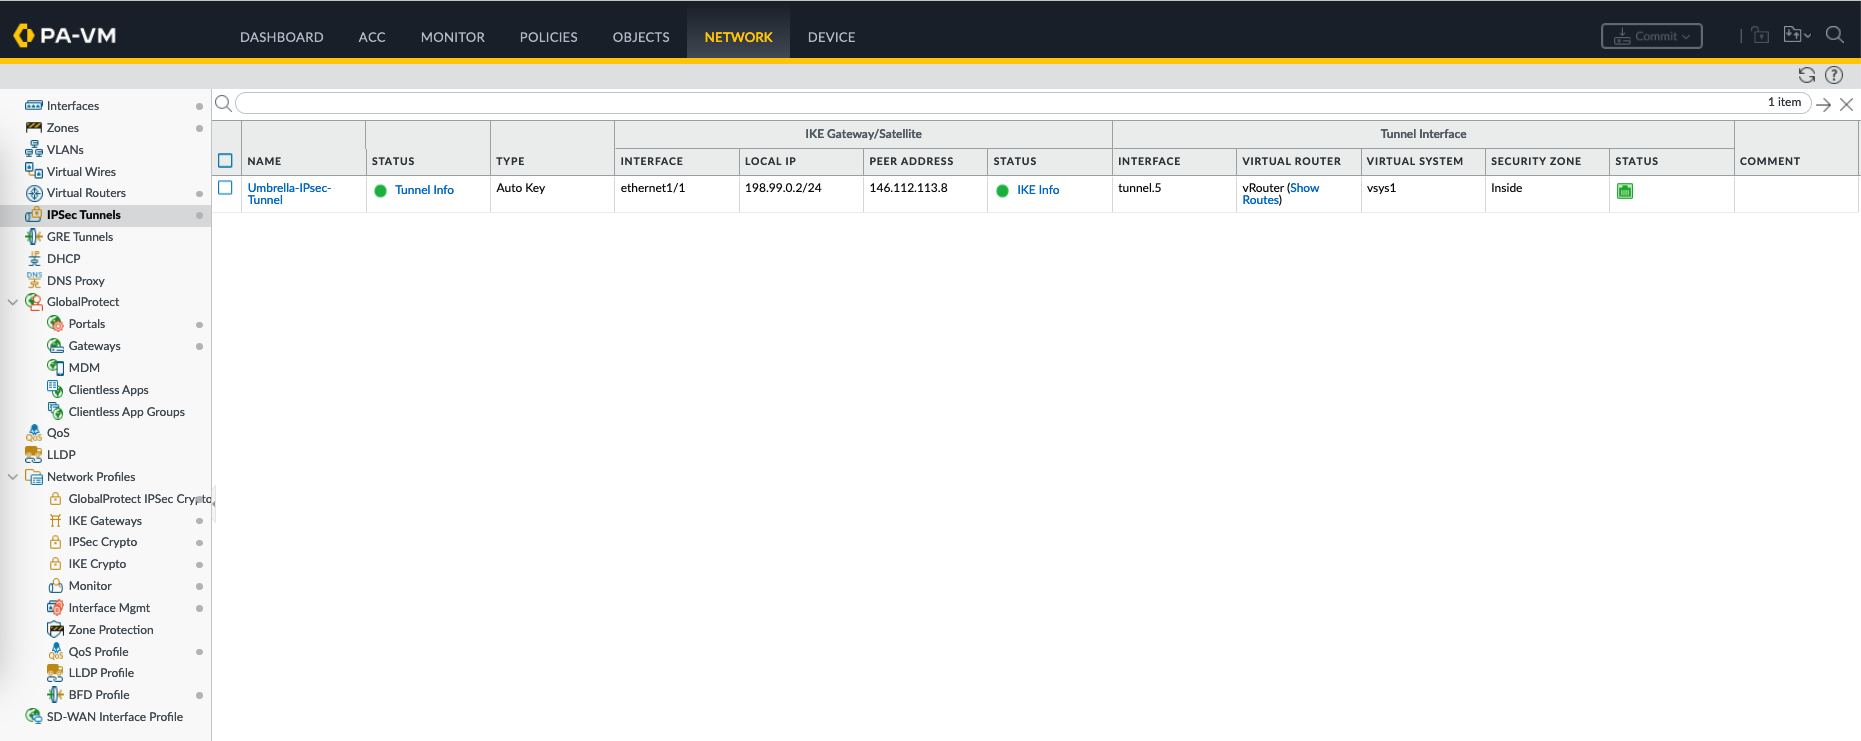Click the global search magnifier icon
Image resolution: width=1861 pixels, height=741 pixels.
pyautogui.click(x=1834, y=35)
